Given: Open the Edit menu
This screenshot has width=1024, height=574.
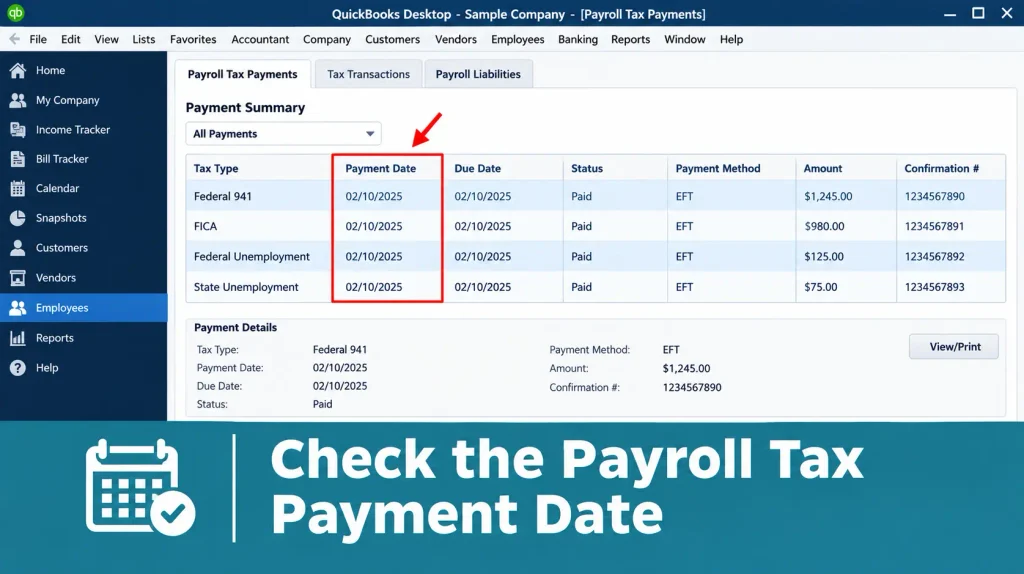Looking at the screenshot, I should click(x=71, y=39).
